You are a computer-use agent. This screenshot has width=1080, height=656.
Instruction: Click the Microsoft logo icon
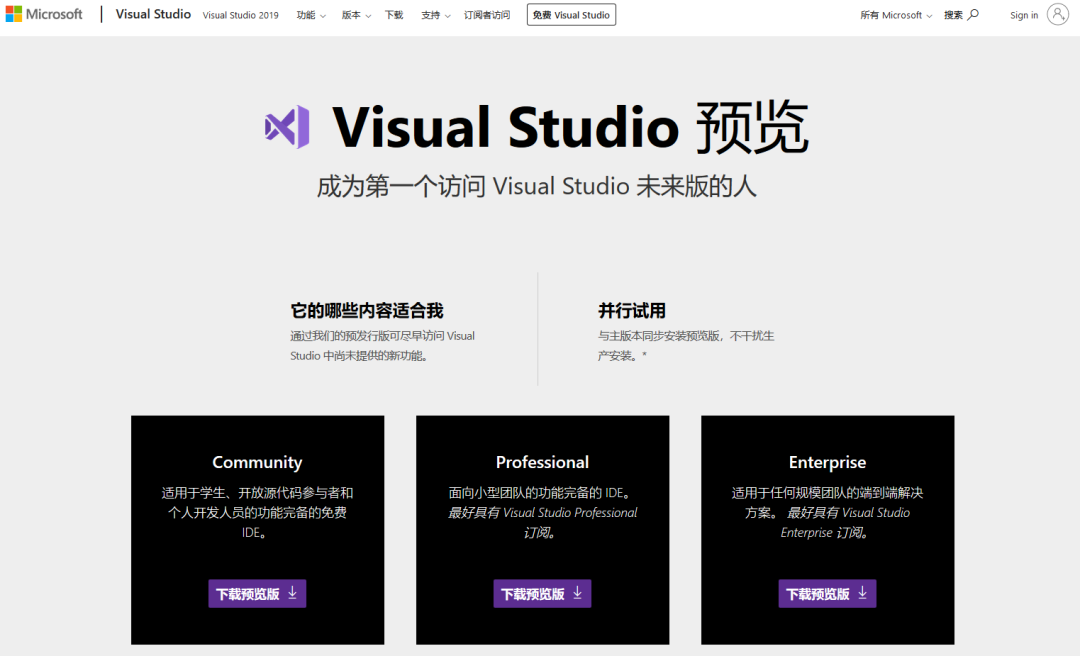[x=16, y=13]
